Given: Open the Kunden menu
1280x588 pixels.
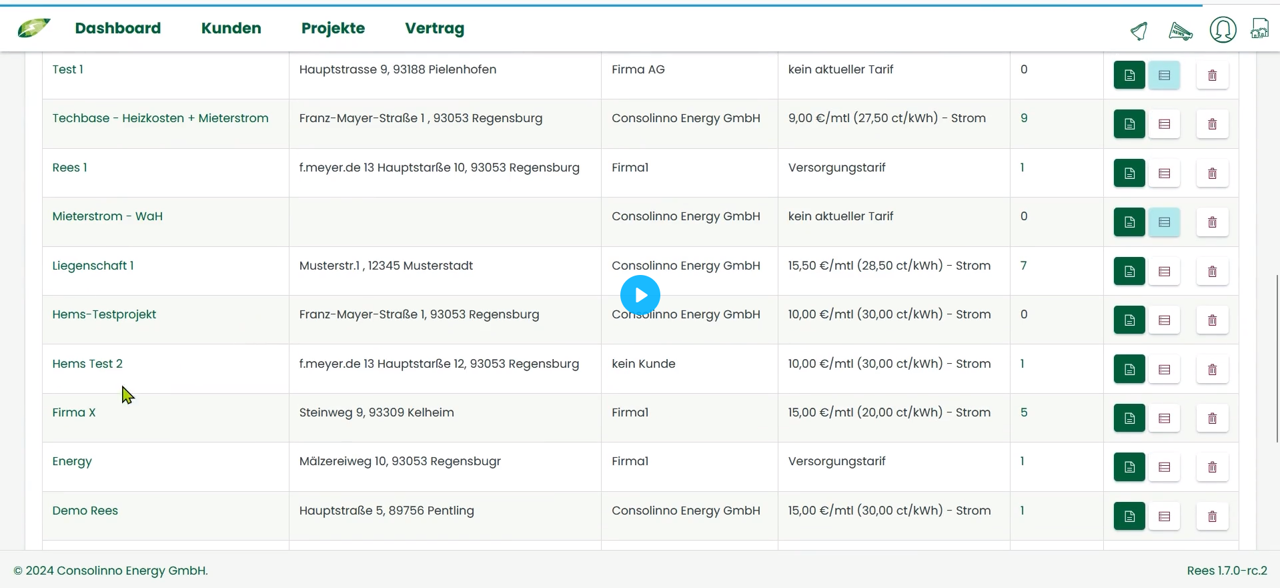Looking at the screenshot, I should [231, 28].
